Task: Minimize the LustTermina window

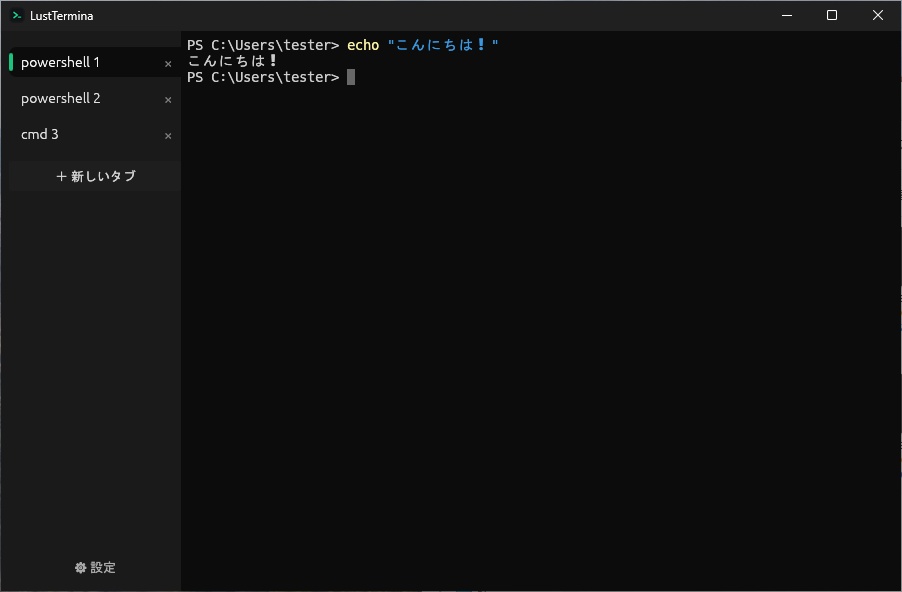Action: (x=787, y=16)
